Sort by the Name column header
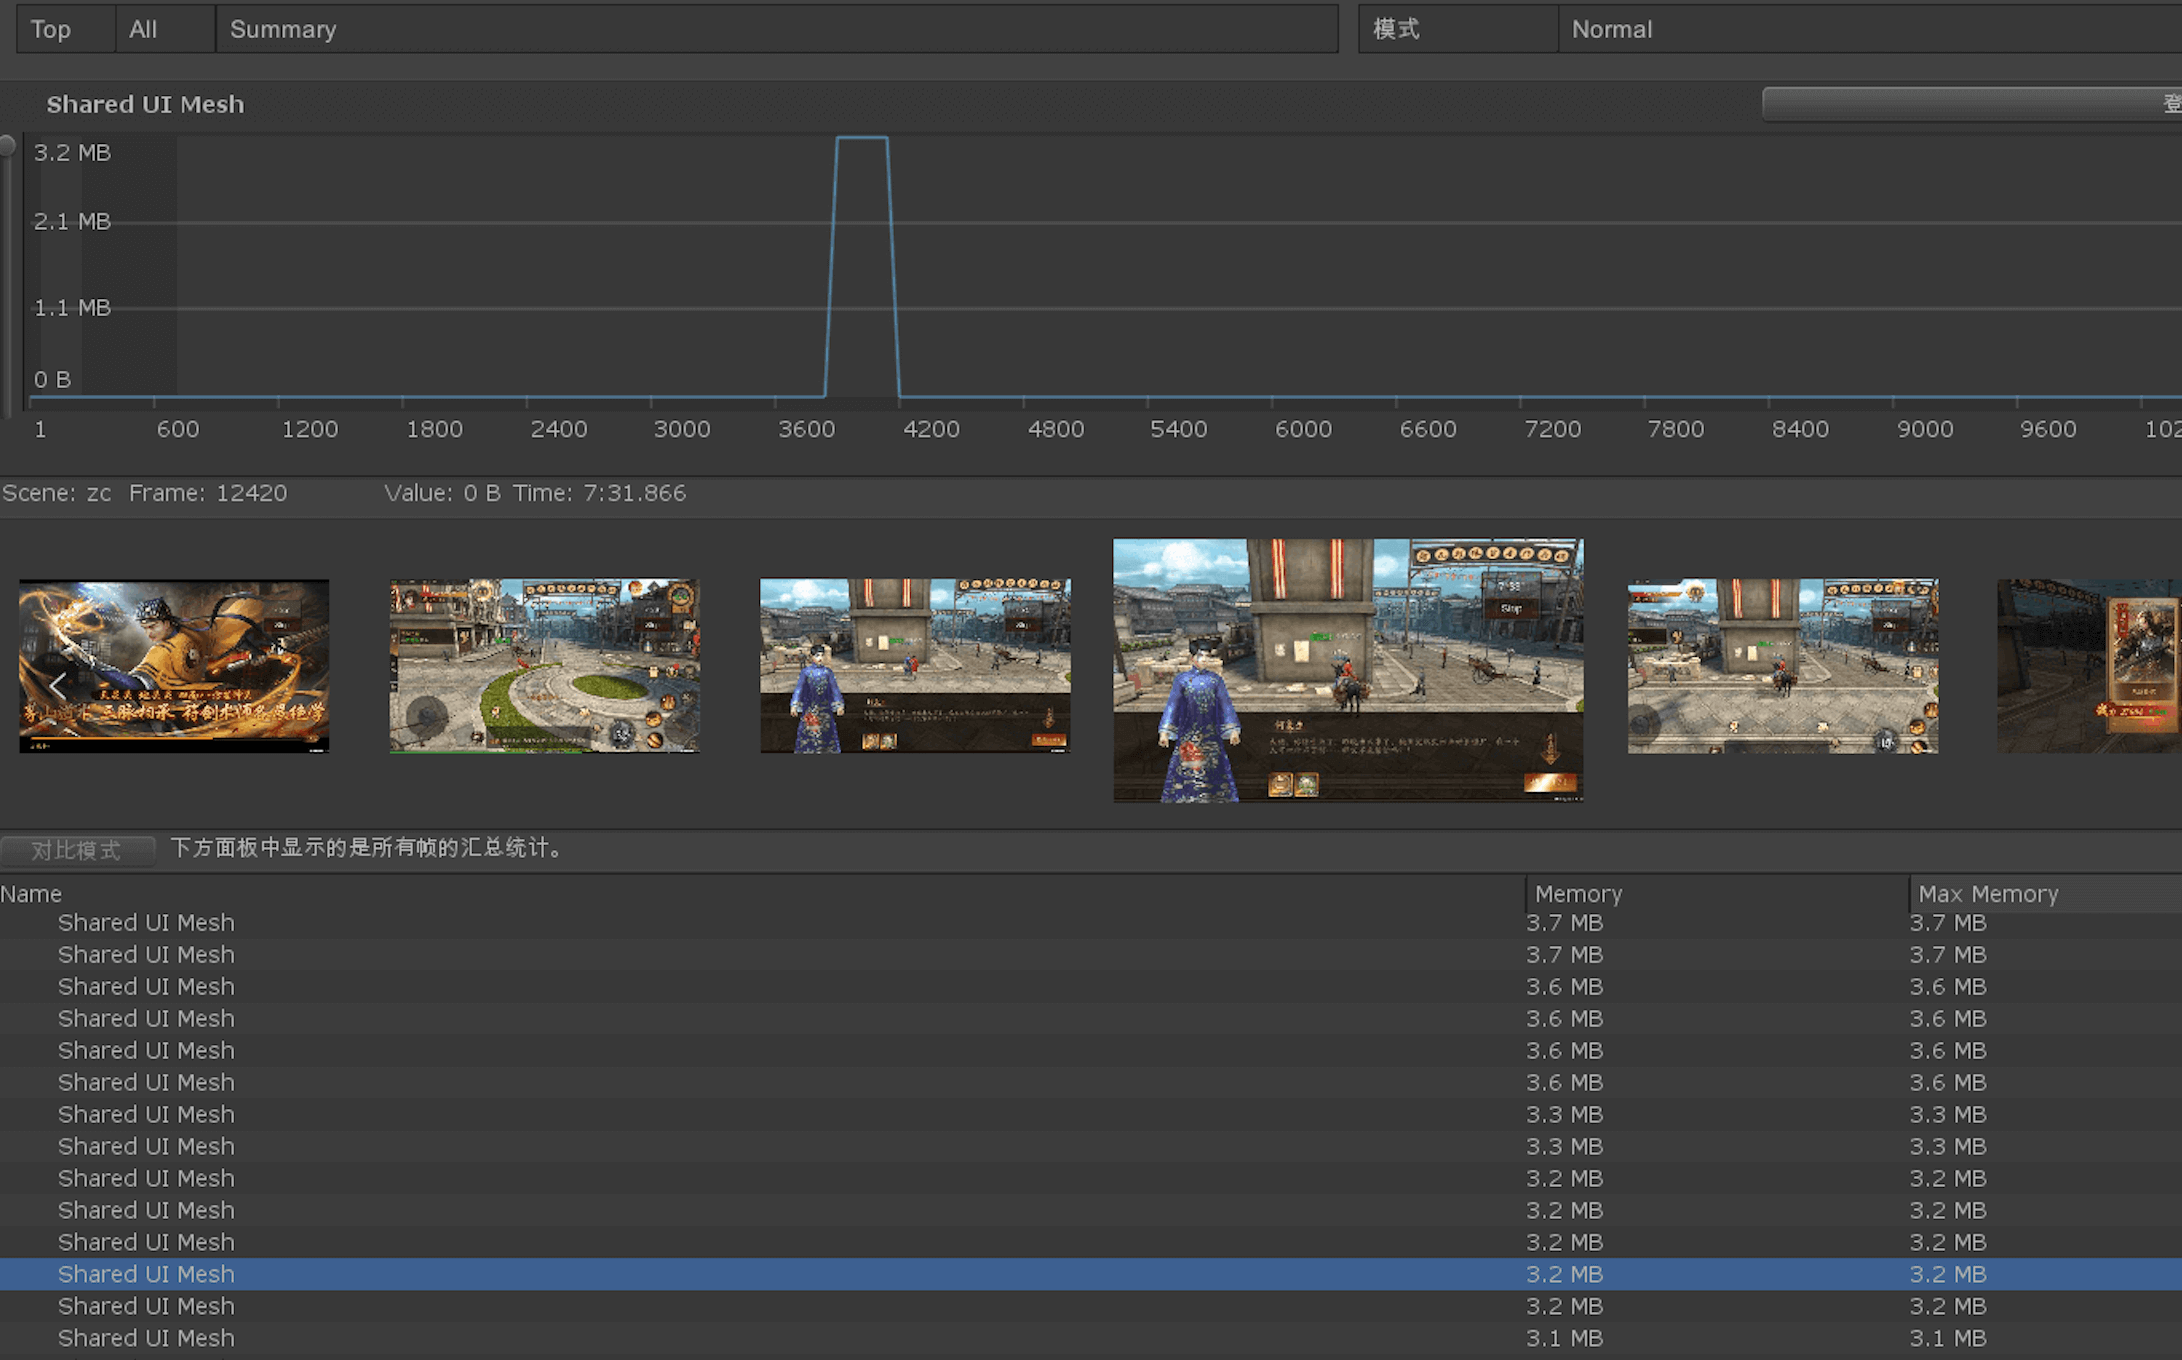Screen dimensions: 2182x1360 32,894
